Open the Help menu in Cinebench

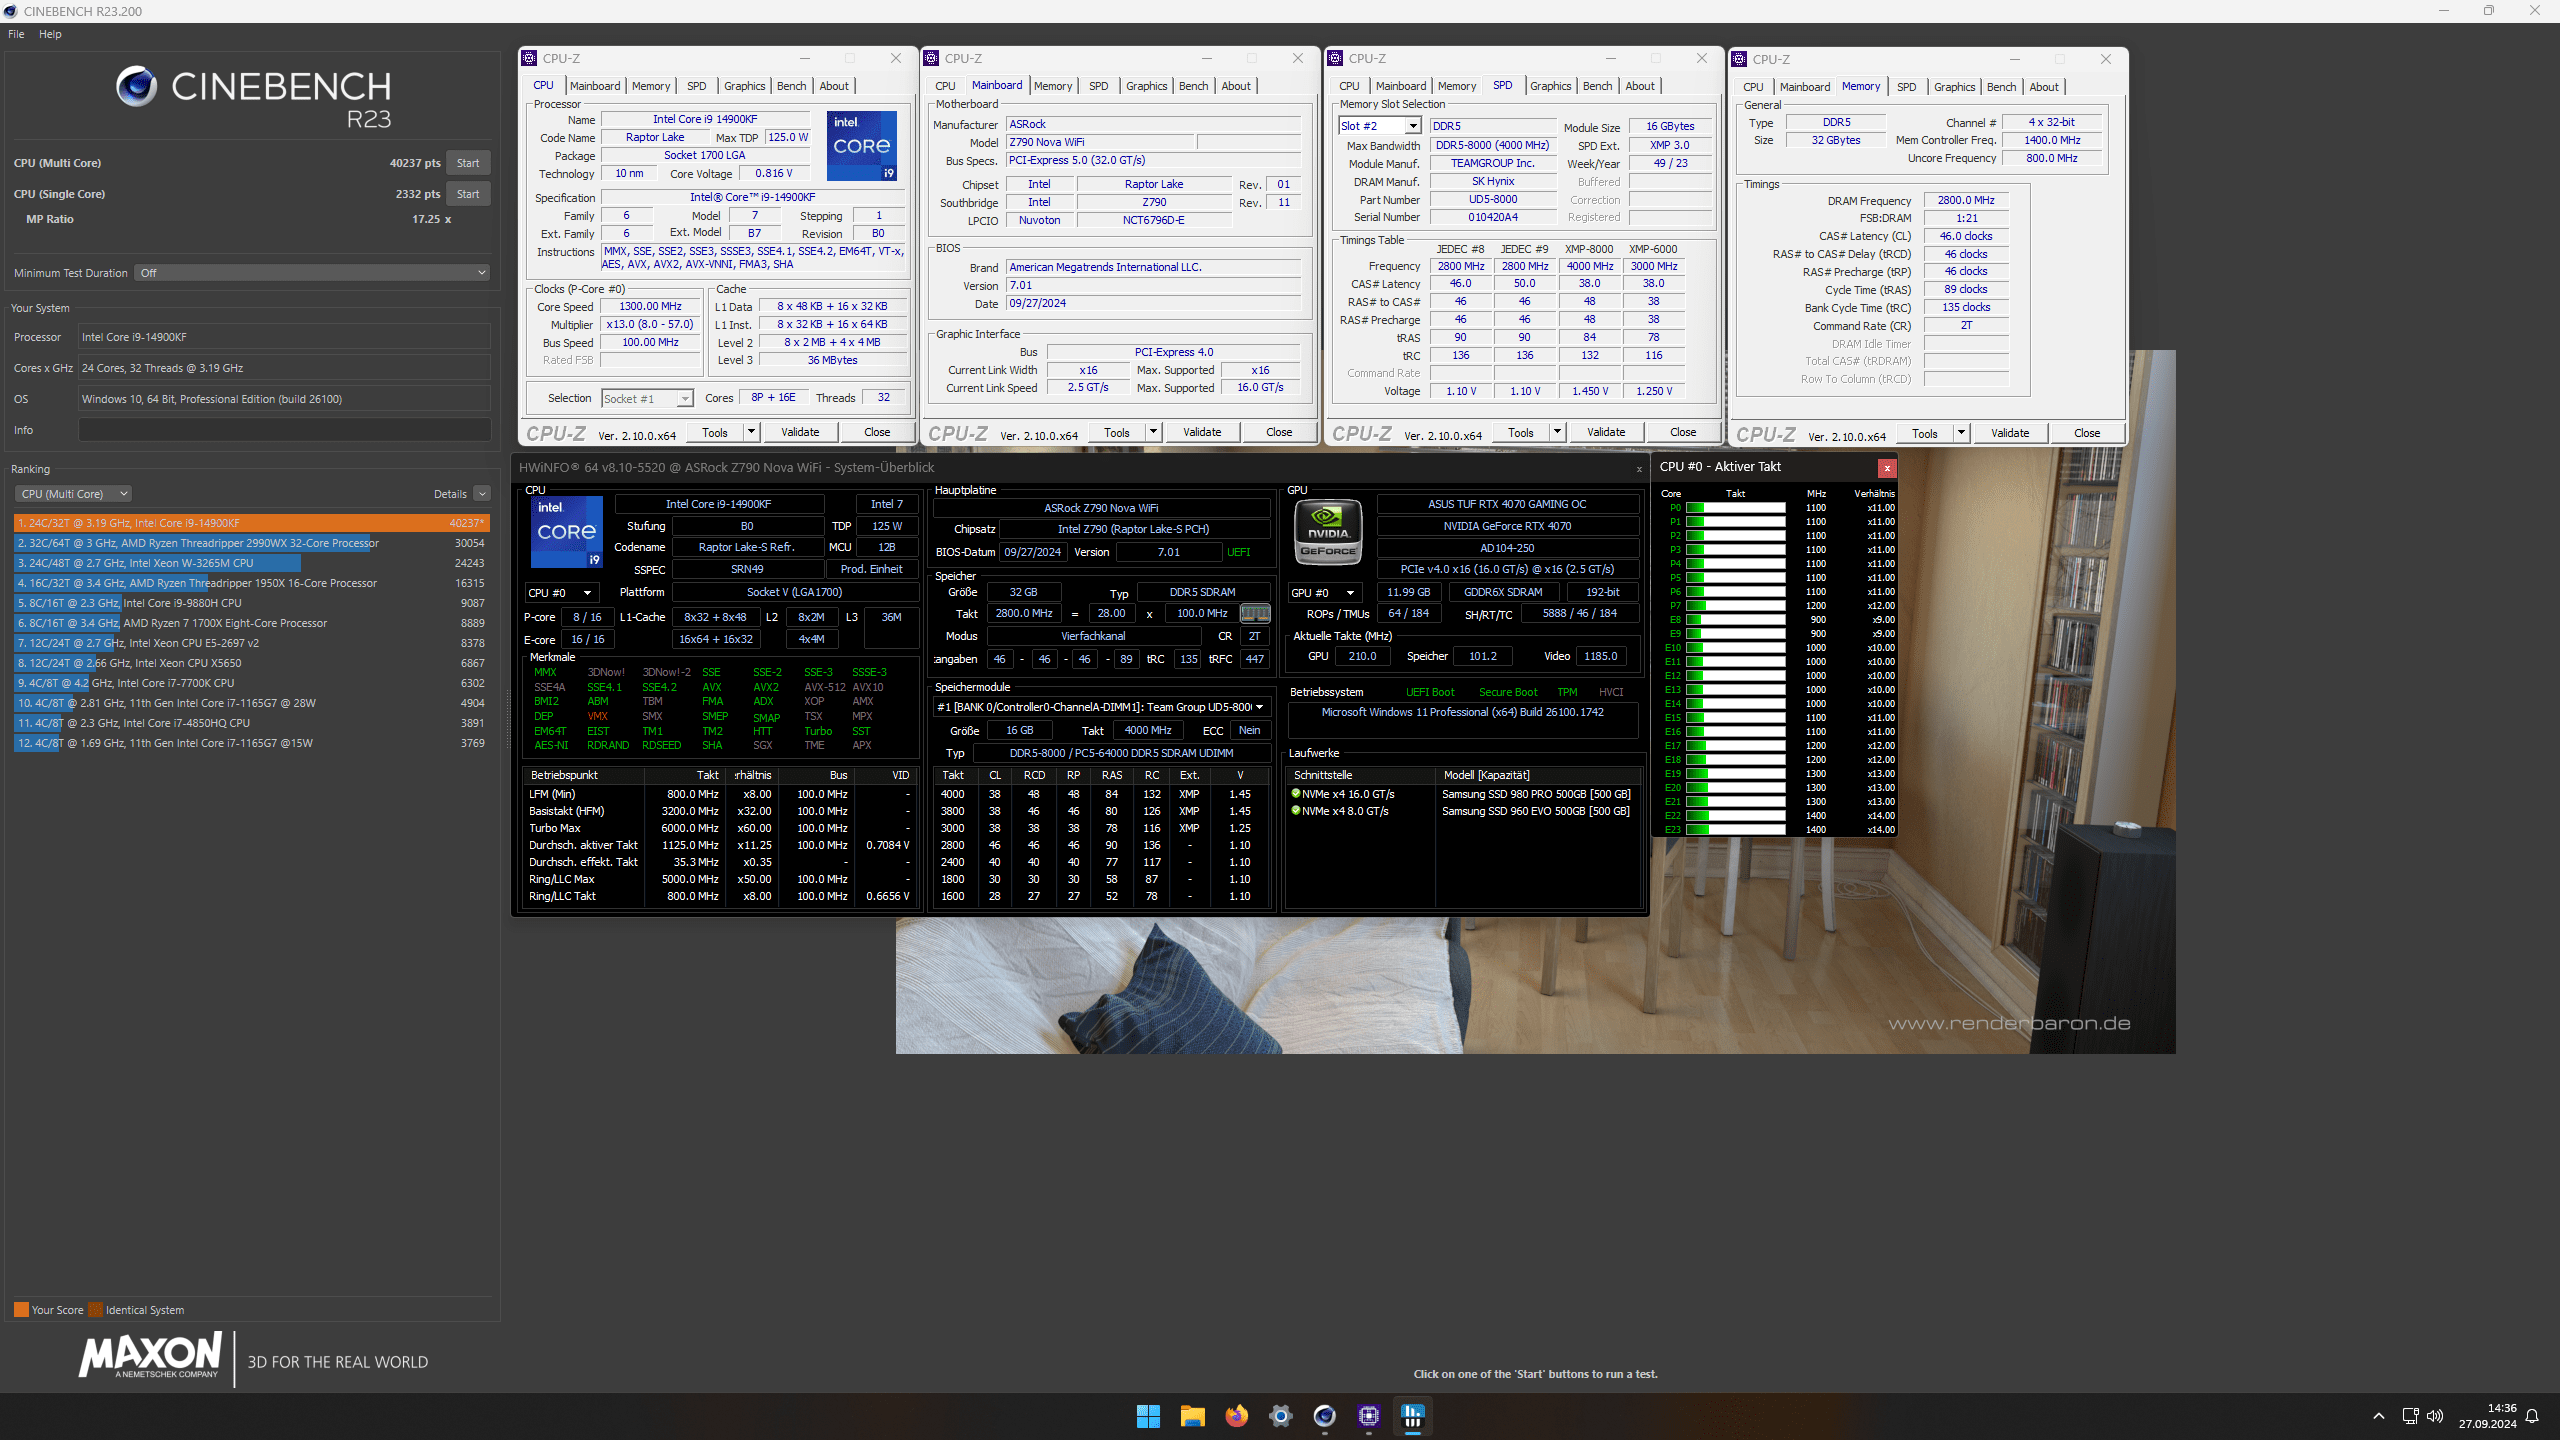(50, 34)
